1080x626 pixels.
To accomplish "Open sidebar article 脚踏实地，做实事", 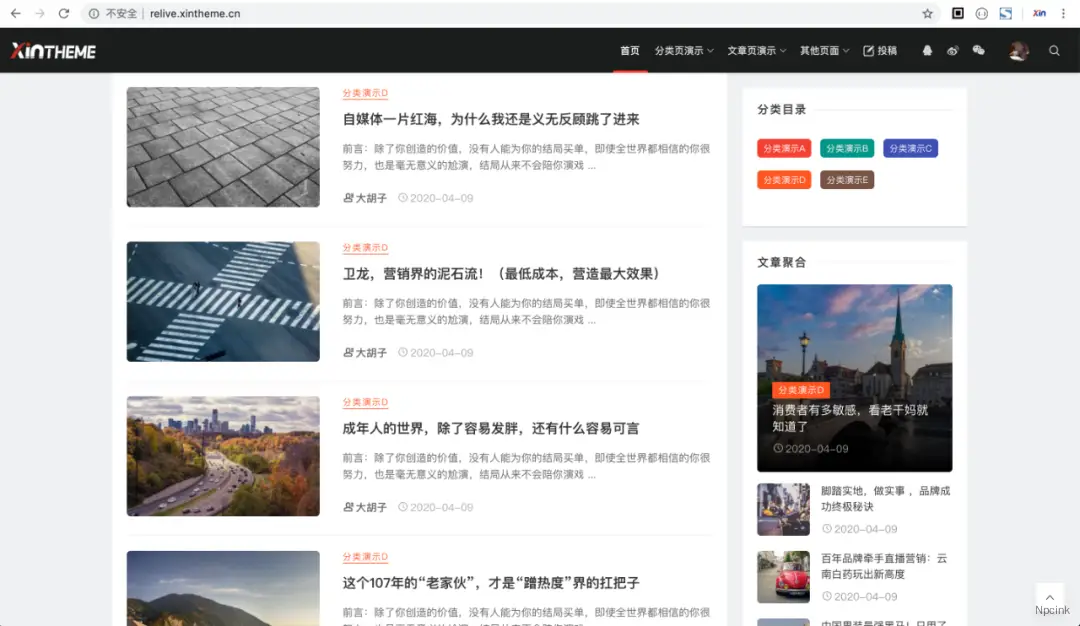I will [885, 499].
